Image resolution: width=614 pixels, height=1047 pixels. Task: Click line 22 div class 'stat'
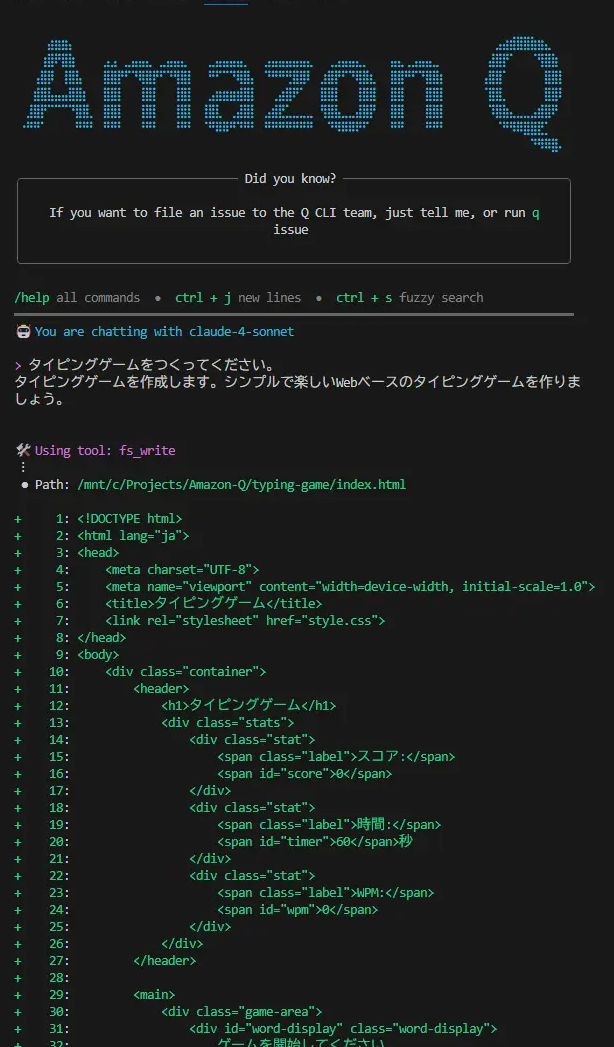[252, 876]
